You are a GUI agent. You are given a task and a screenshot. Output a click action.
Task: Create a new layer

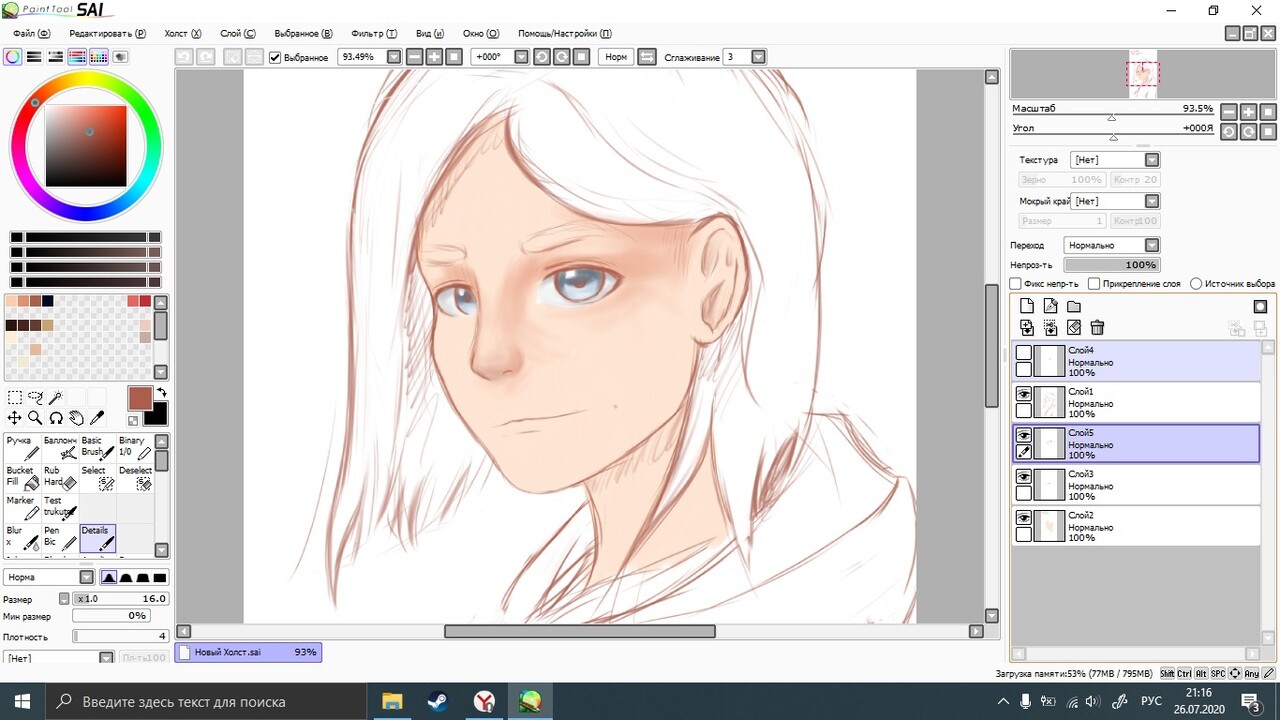(x=1026, y=306)
